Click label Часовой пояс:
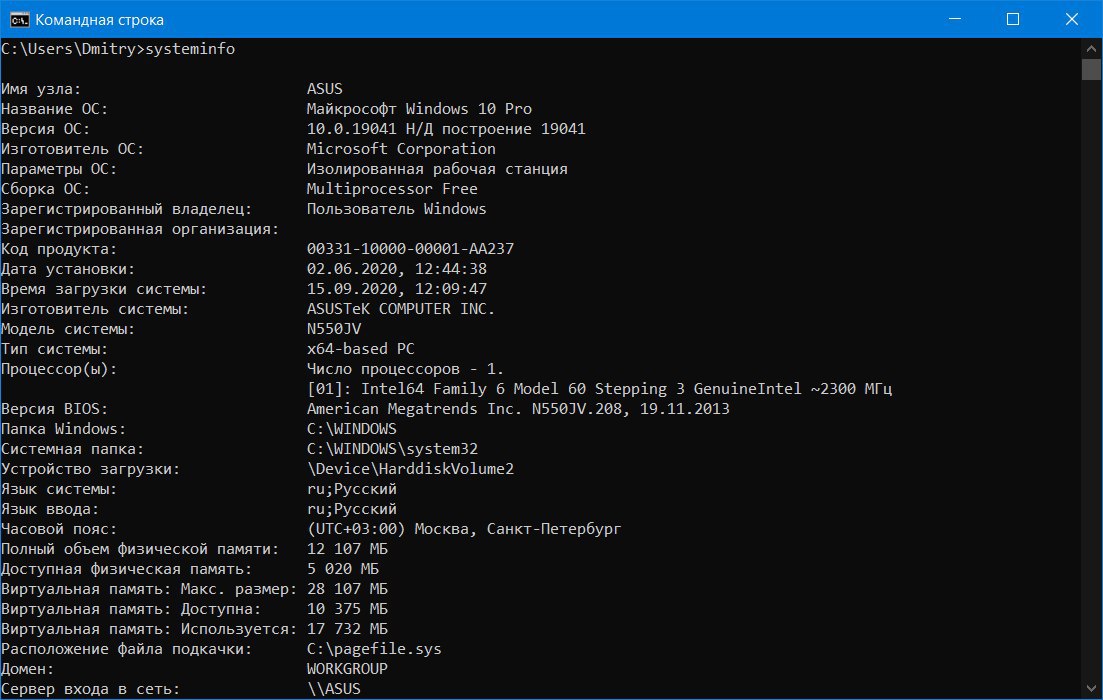This screenshot has height=700, width=1103. coord(58,528)
